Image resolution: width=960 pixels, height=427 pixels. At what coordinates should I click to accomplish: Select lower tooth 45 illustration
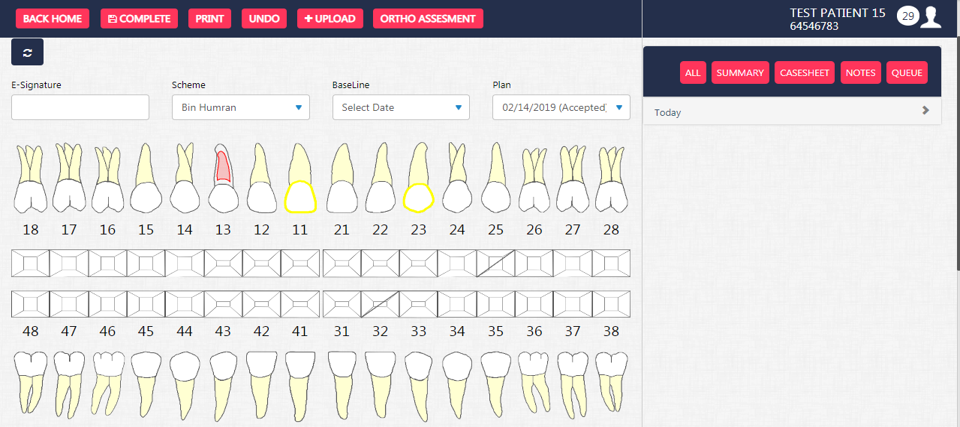(x=146, y=383)
